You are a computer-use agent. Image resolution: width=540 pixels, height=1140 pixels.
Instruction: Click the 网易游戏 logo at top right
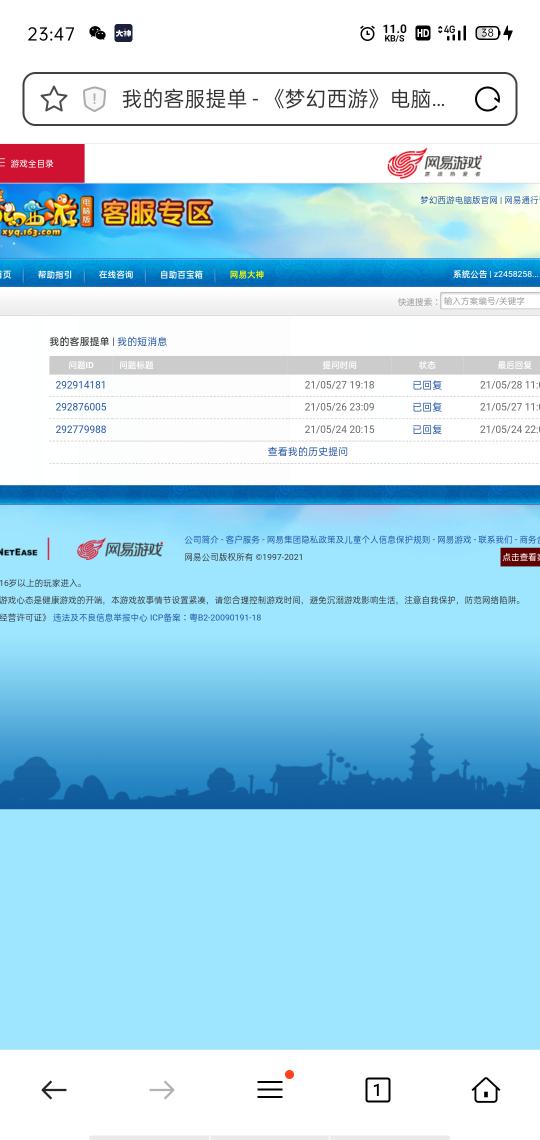click(434, 163)
